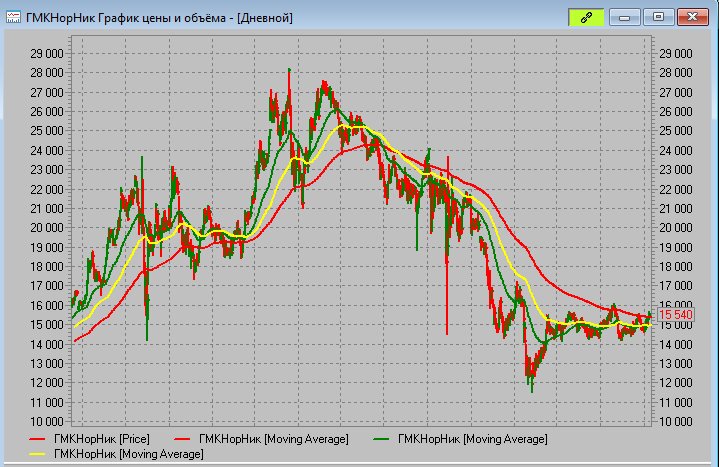Click the 25 000 label on right axis

tap(675, 131)
